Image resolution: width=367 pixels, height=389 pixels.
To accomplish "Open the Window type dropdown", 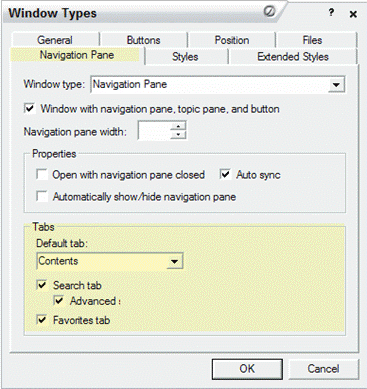I will [x=336, y=85].
